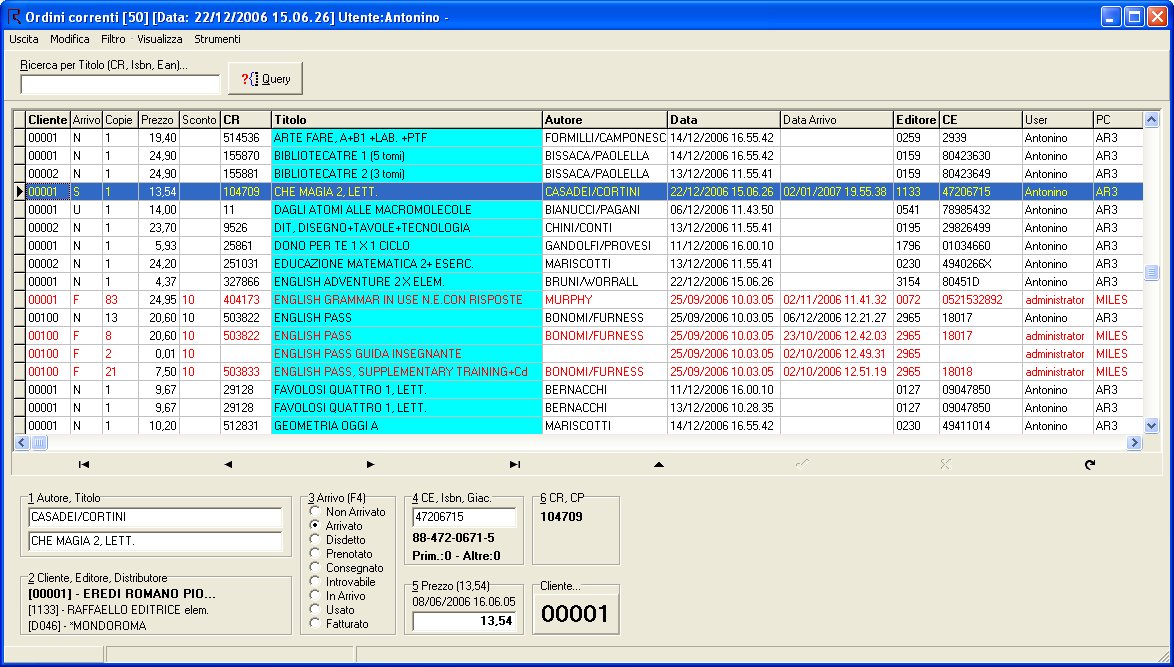Click arrival date '06/12/2006 12.21.27'
Image resolution: width=1174 pixels, height=667 pixels.
(x=836, y=317)
